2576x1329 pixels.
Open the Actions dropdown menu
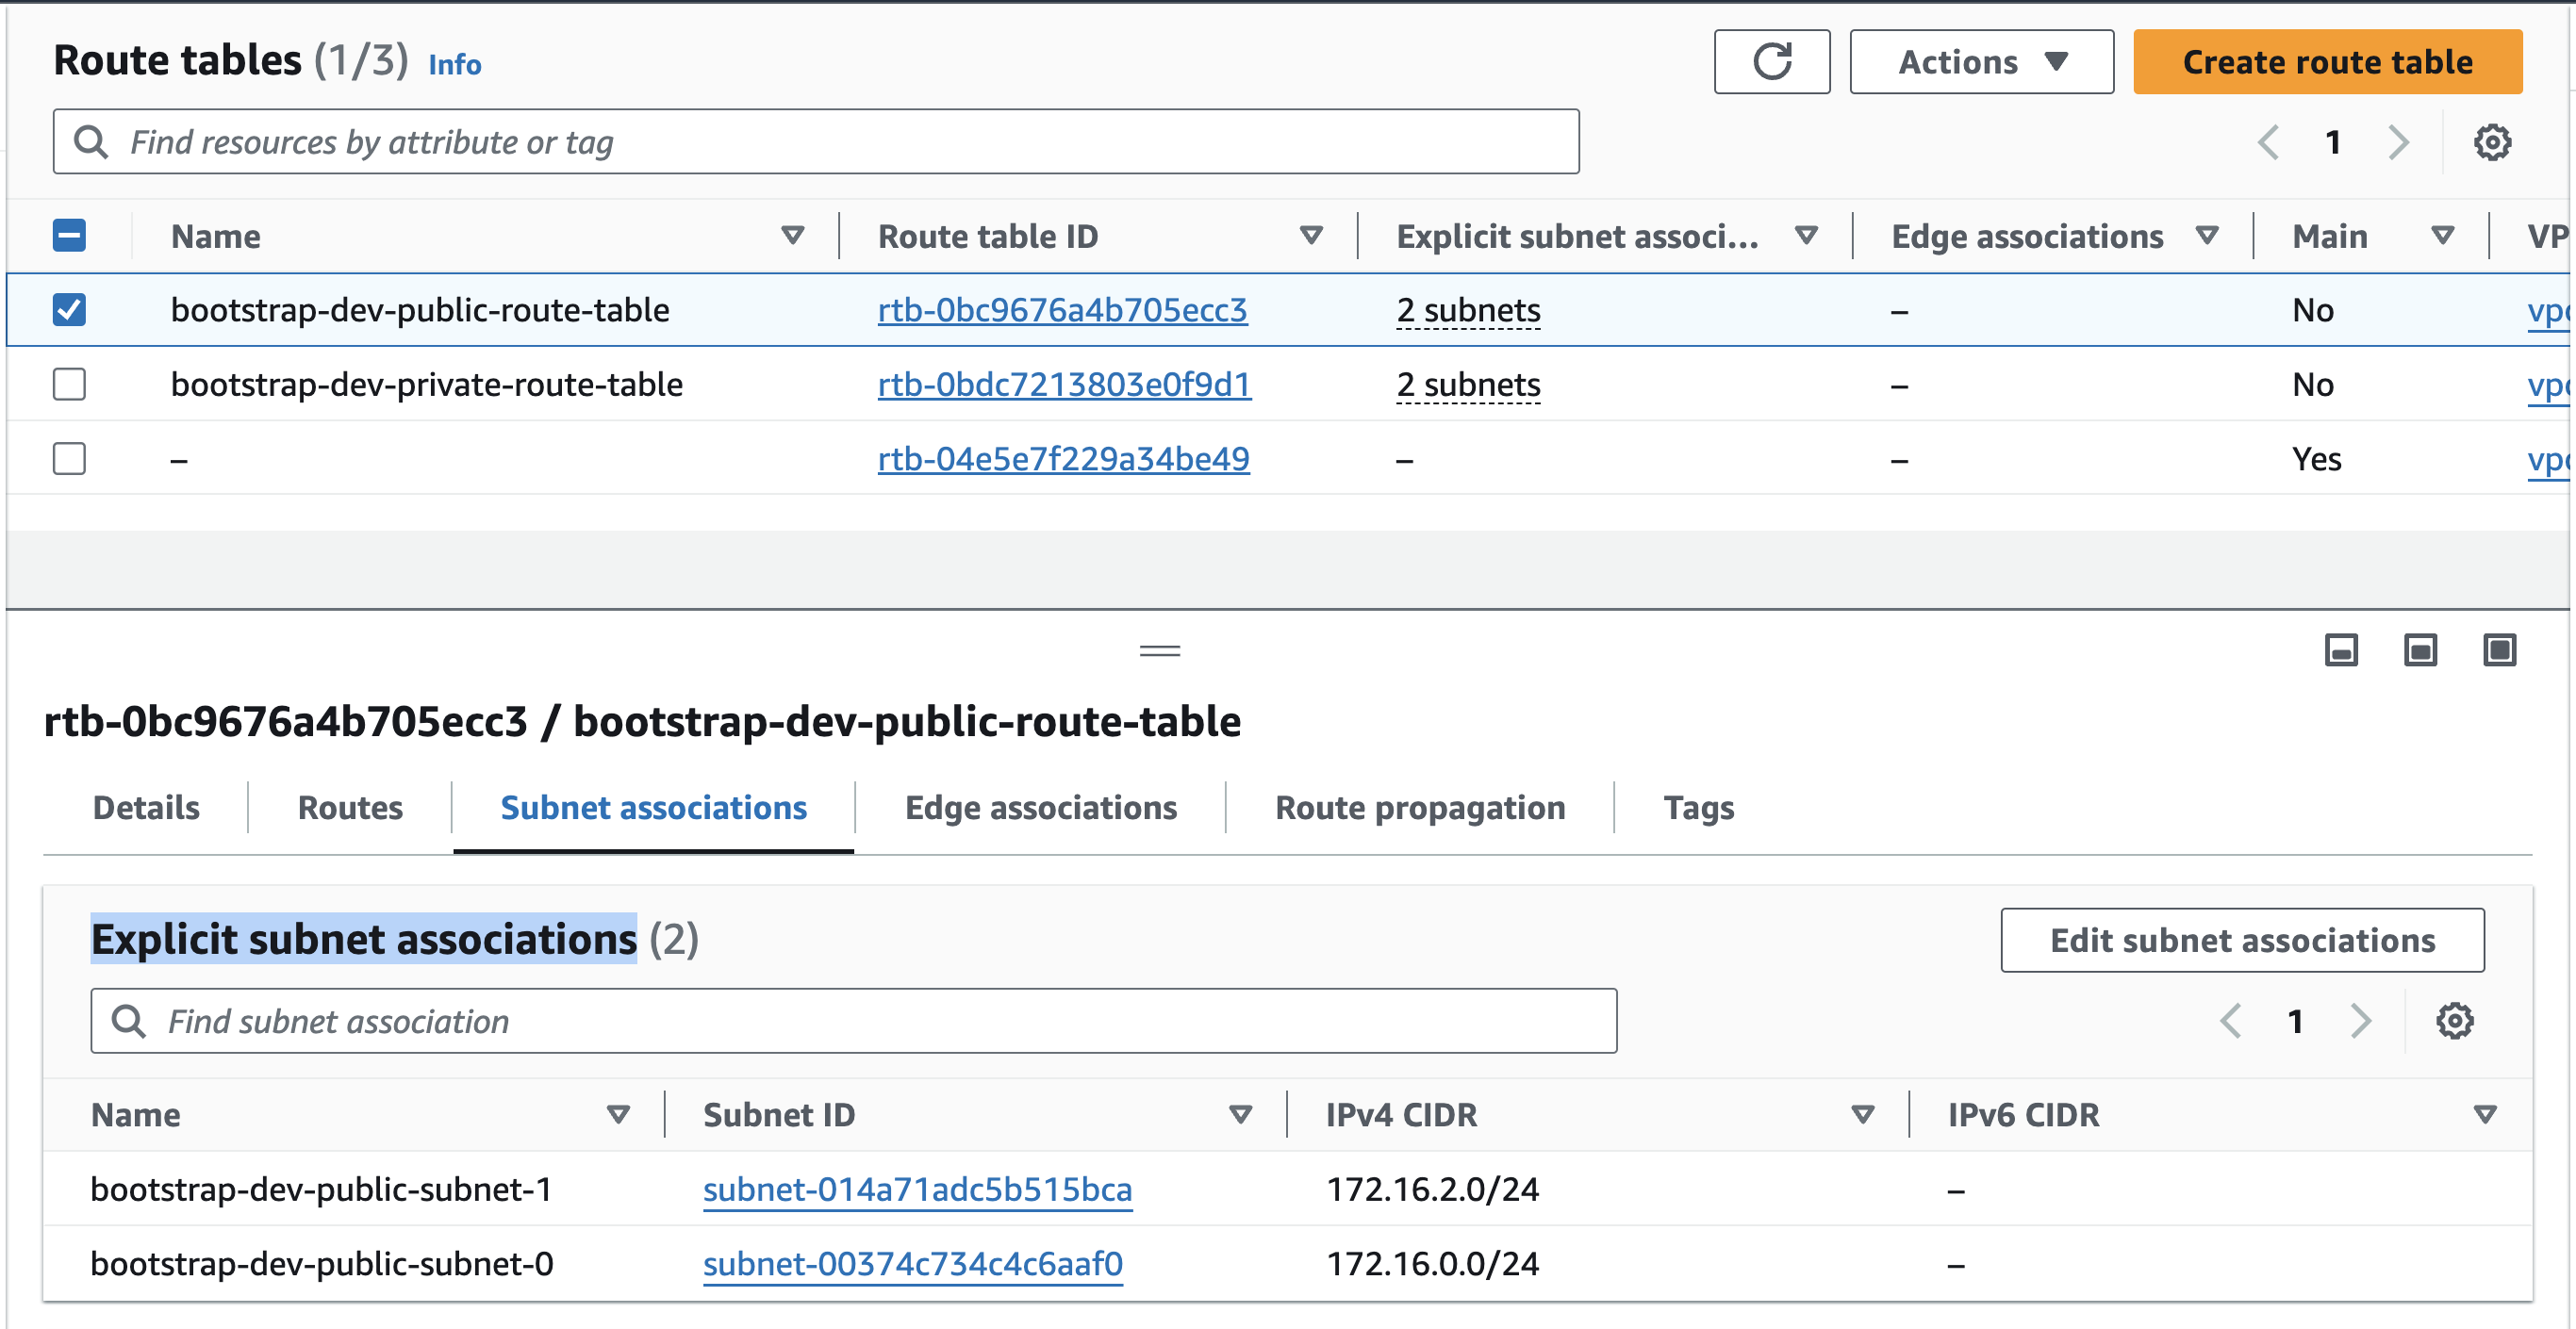click(1980, 62)
